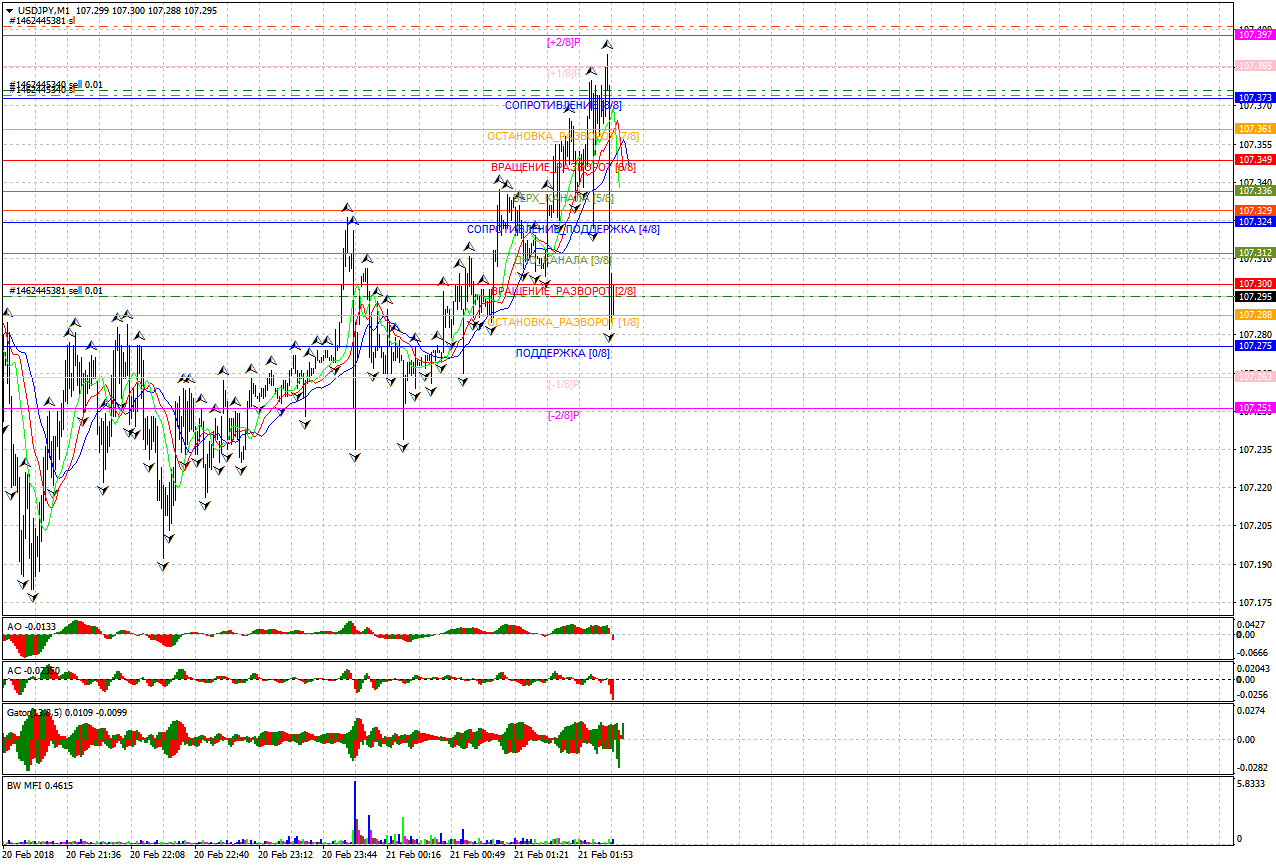Click the ВРАЩЕНИЕ_РАЗВОРОТ [6/8] level label
This screenshot has height=866, width=1276.
(563, 167)
